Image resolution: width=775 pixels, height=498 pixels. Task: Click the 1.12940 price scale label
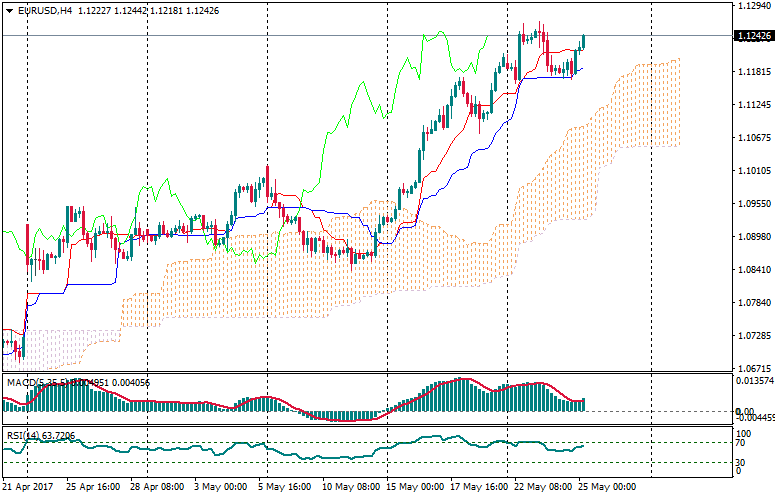tap(753, 6)
